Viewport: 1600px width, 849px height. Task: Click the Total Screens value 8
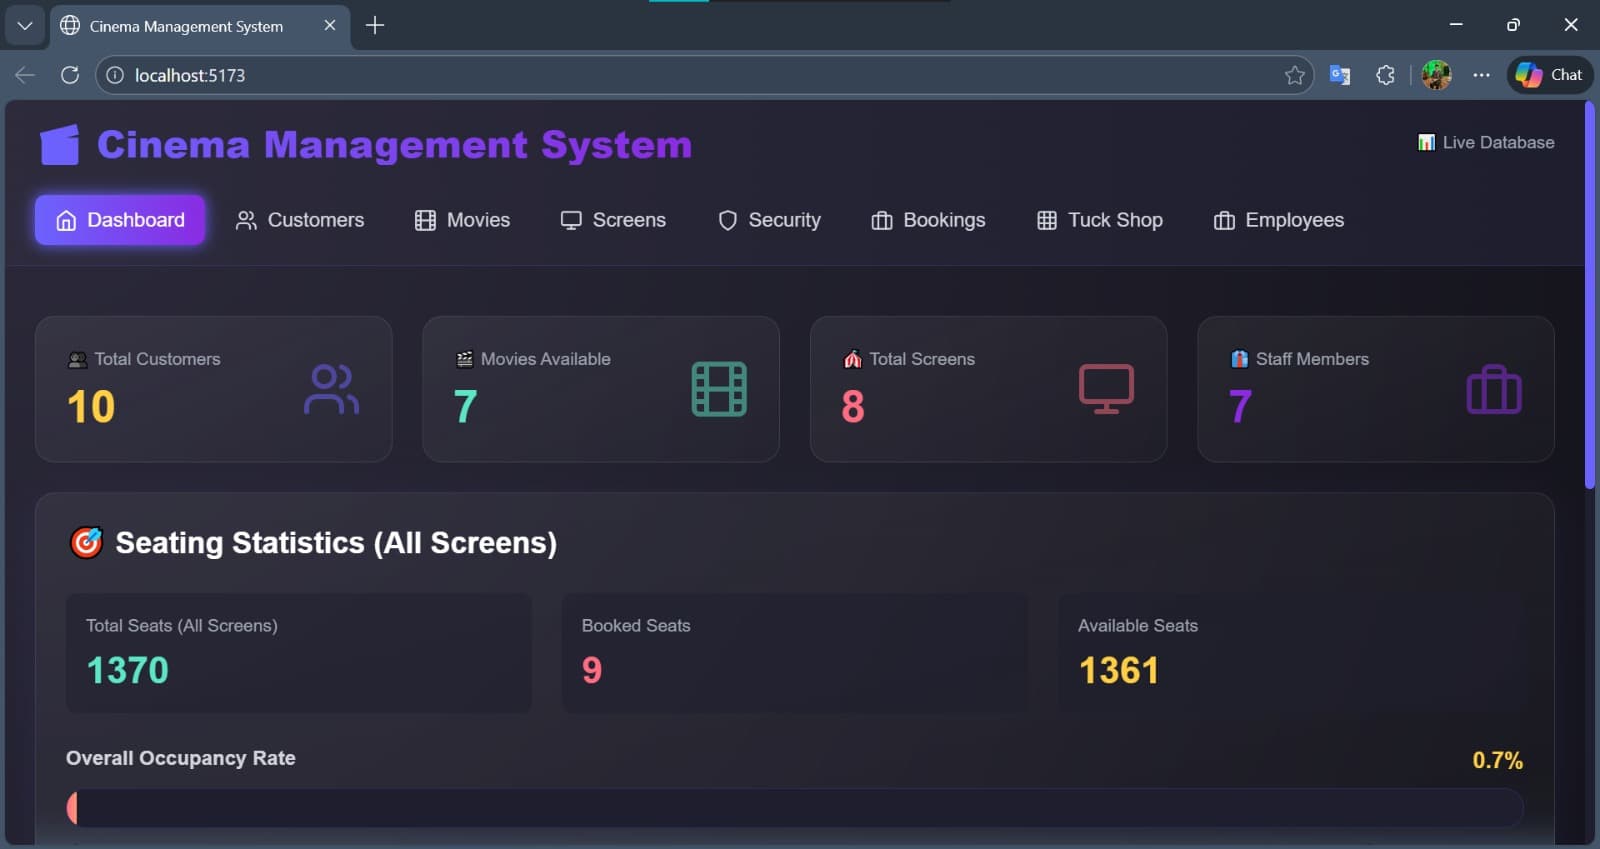point(853,407)
